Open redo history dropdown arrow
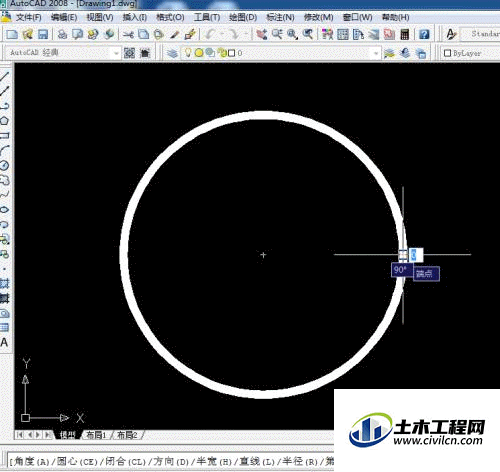The image size is (500, 472). click(245, 34)
